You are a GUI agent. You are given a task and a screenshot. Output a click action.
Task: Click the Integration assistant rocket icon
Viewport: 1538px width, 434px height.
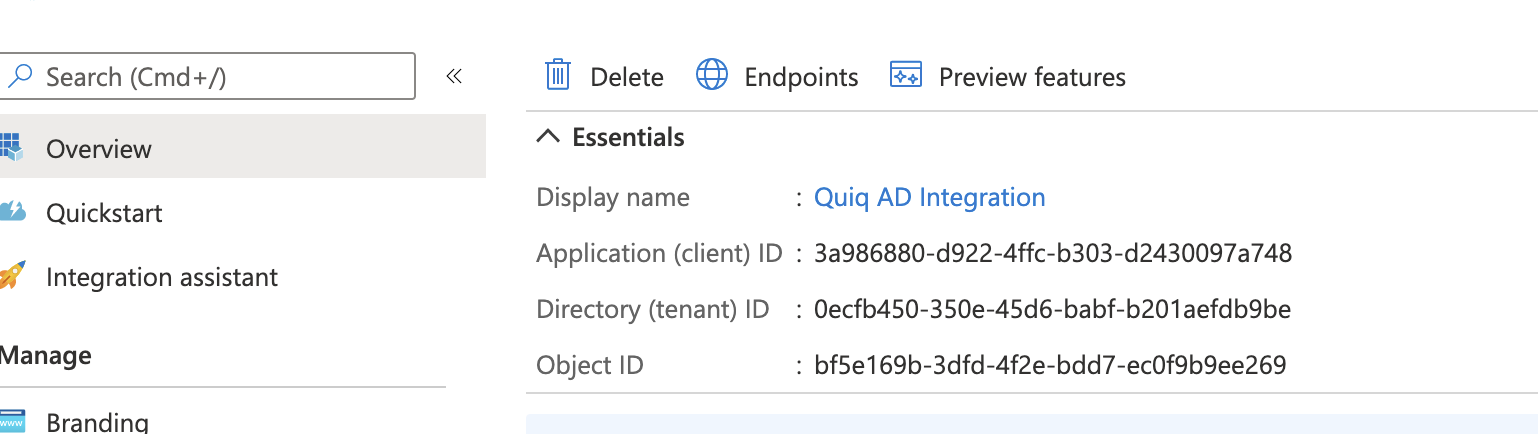click(x=12, y=275)
